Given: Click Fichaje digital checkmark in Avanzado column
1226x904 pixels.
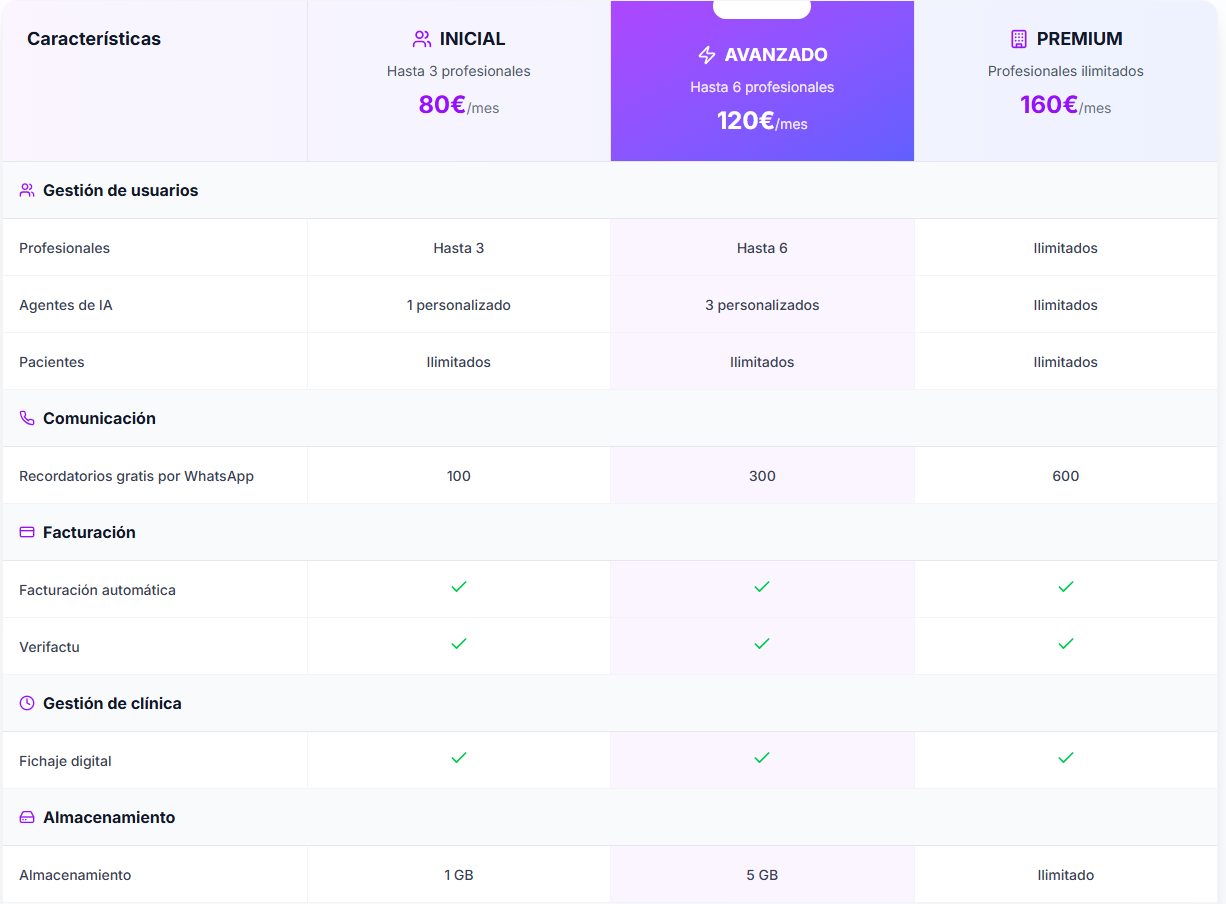Looking at the screenshot, I should coord(762,758).
